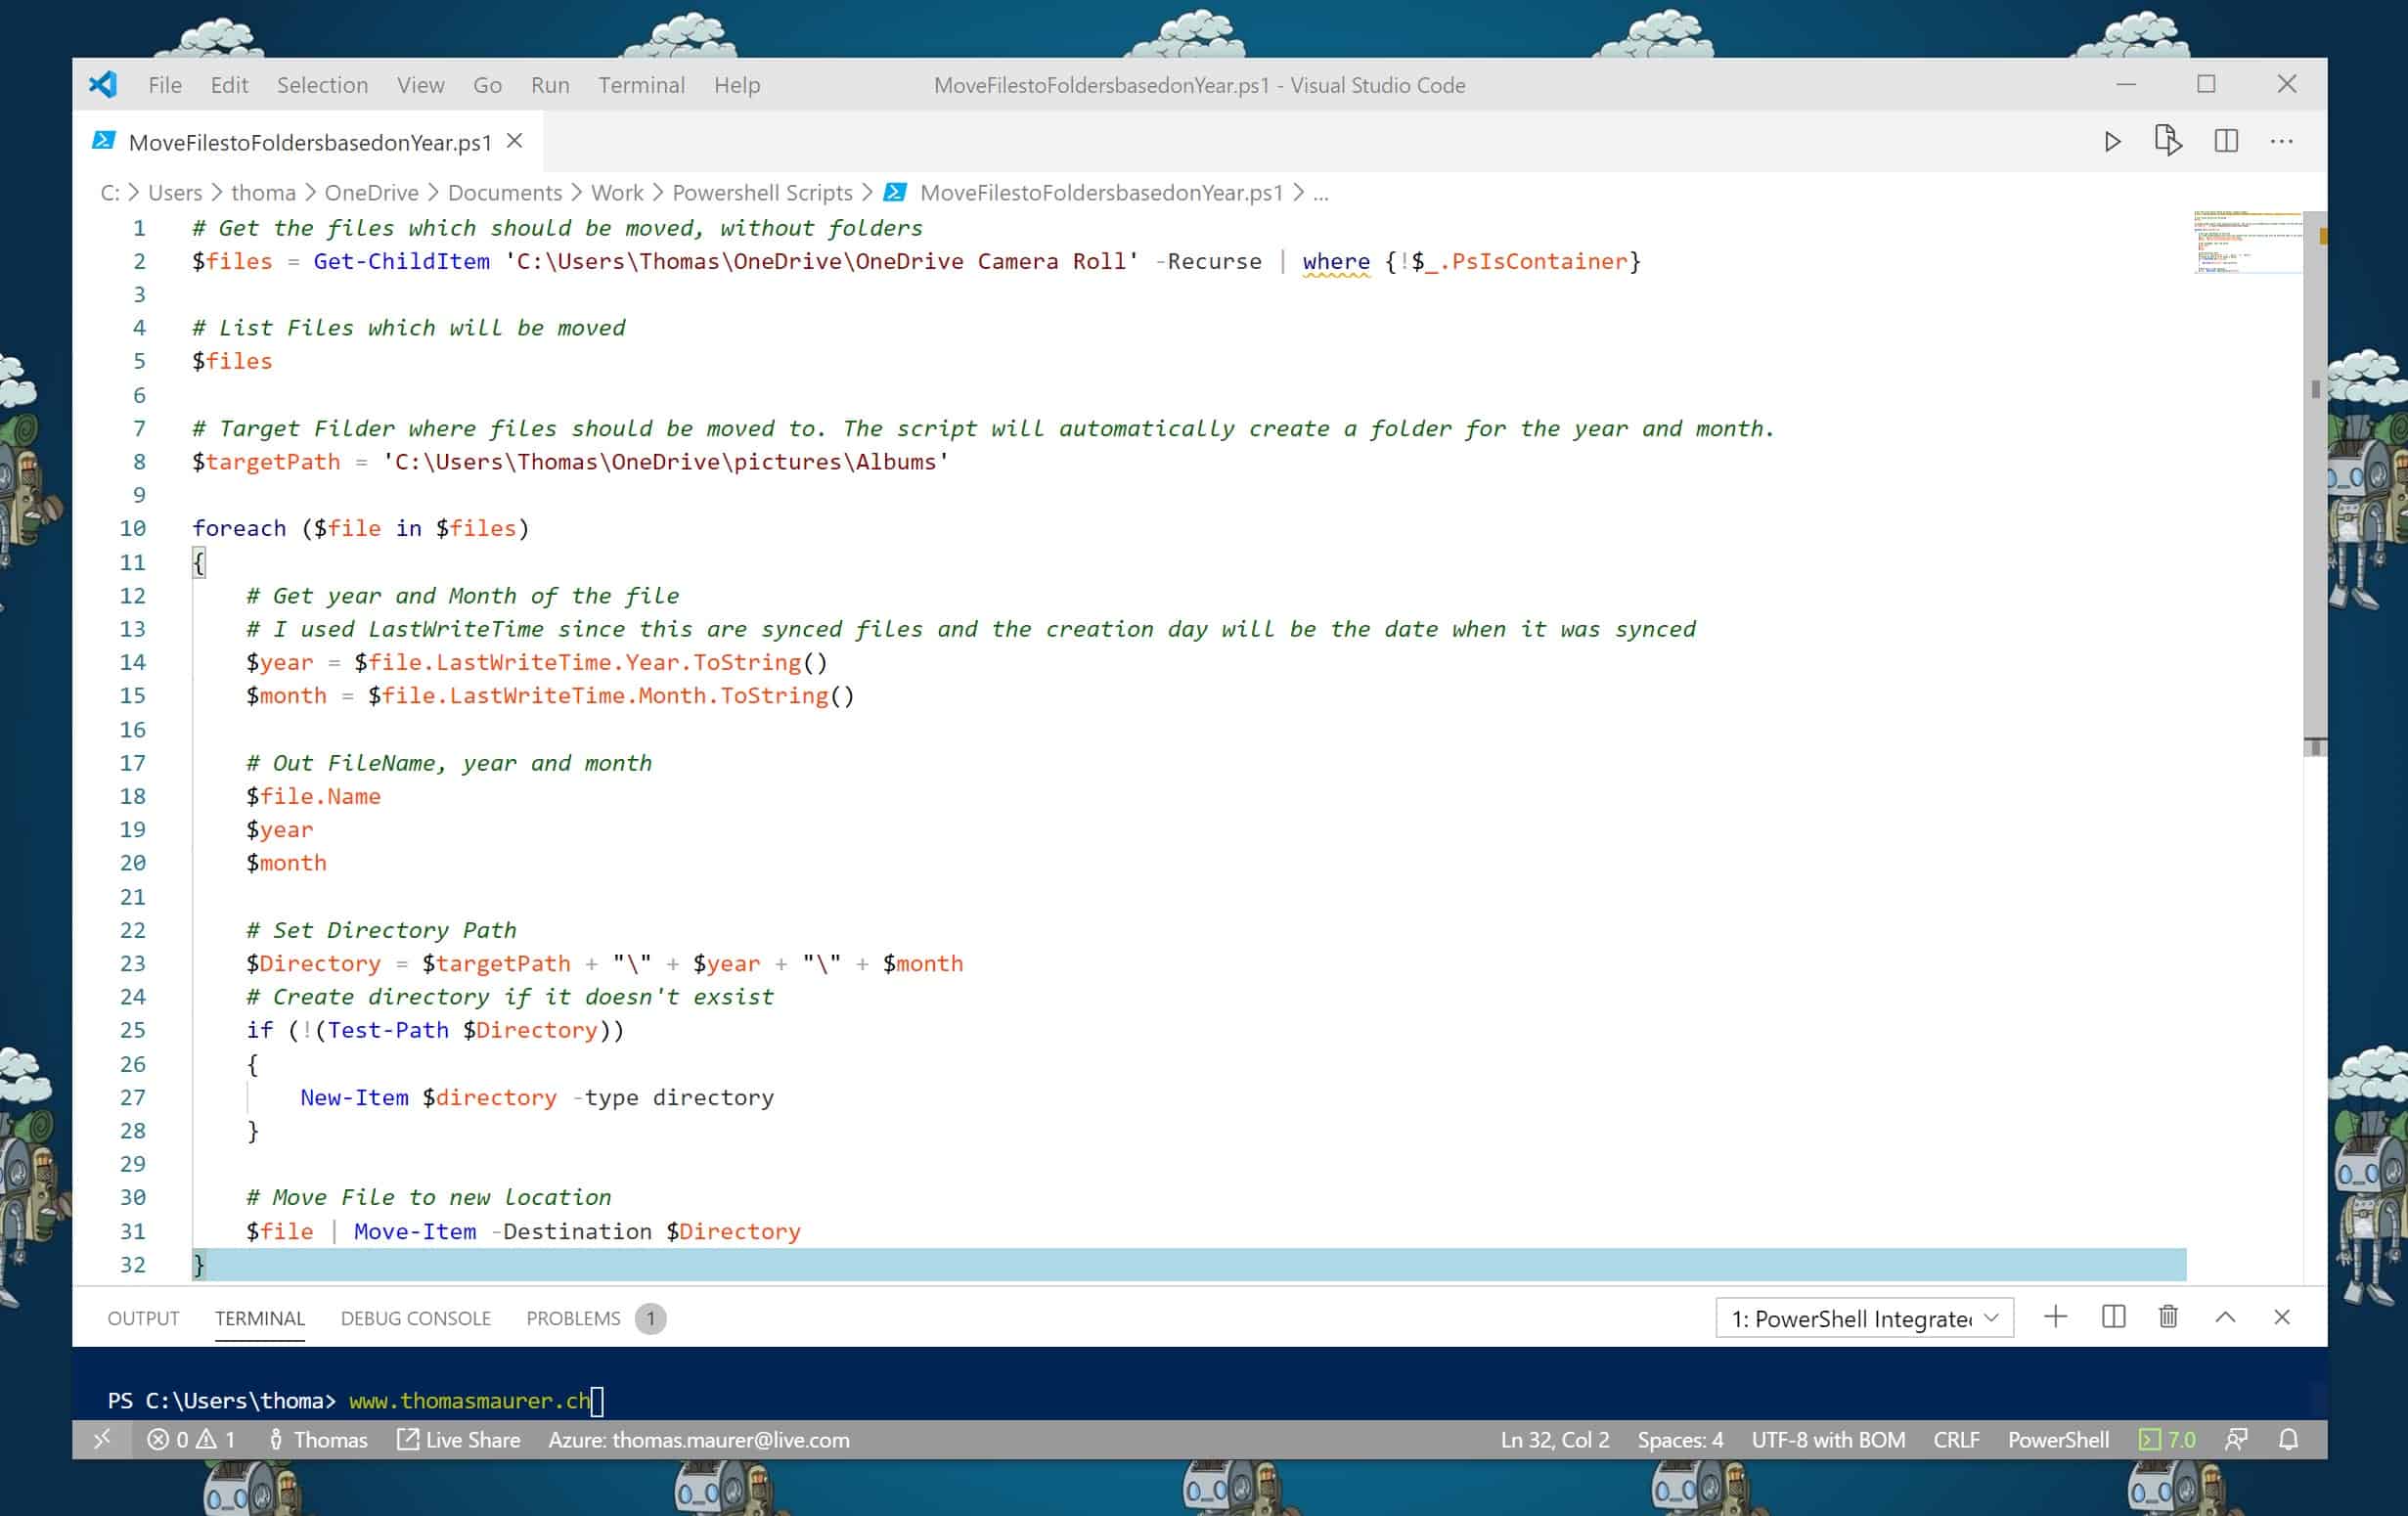
Task: Expand the breadcrumb ellipsis symbol list
Action: (x=1320, y=193)
